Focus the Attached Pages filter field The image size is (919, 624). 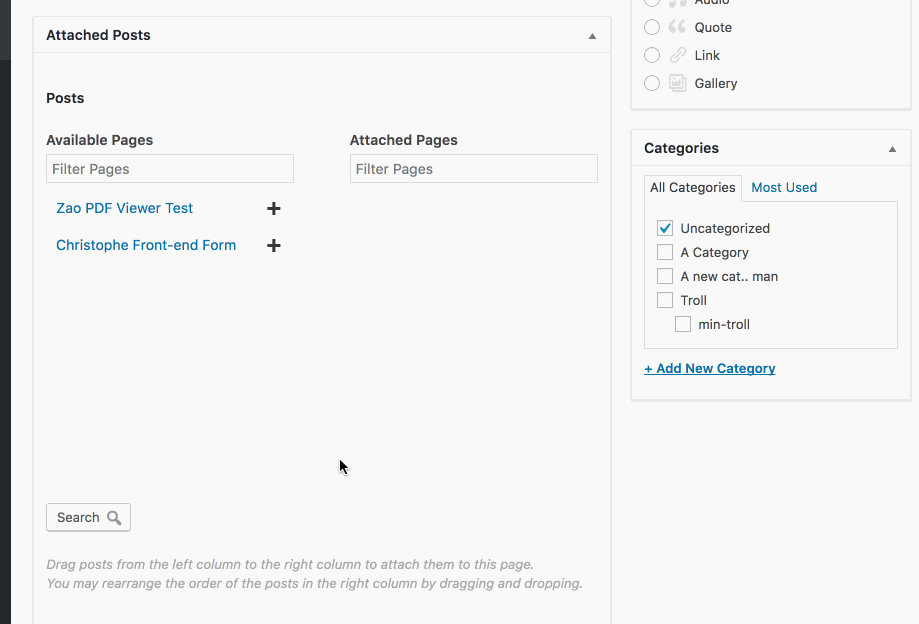(x=473, y=169)
